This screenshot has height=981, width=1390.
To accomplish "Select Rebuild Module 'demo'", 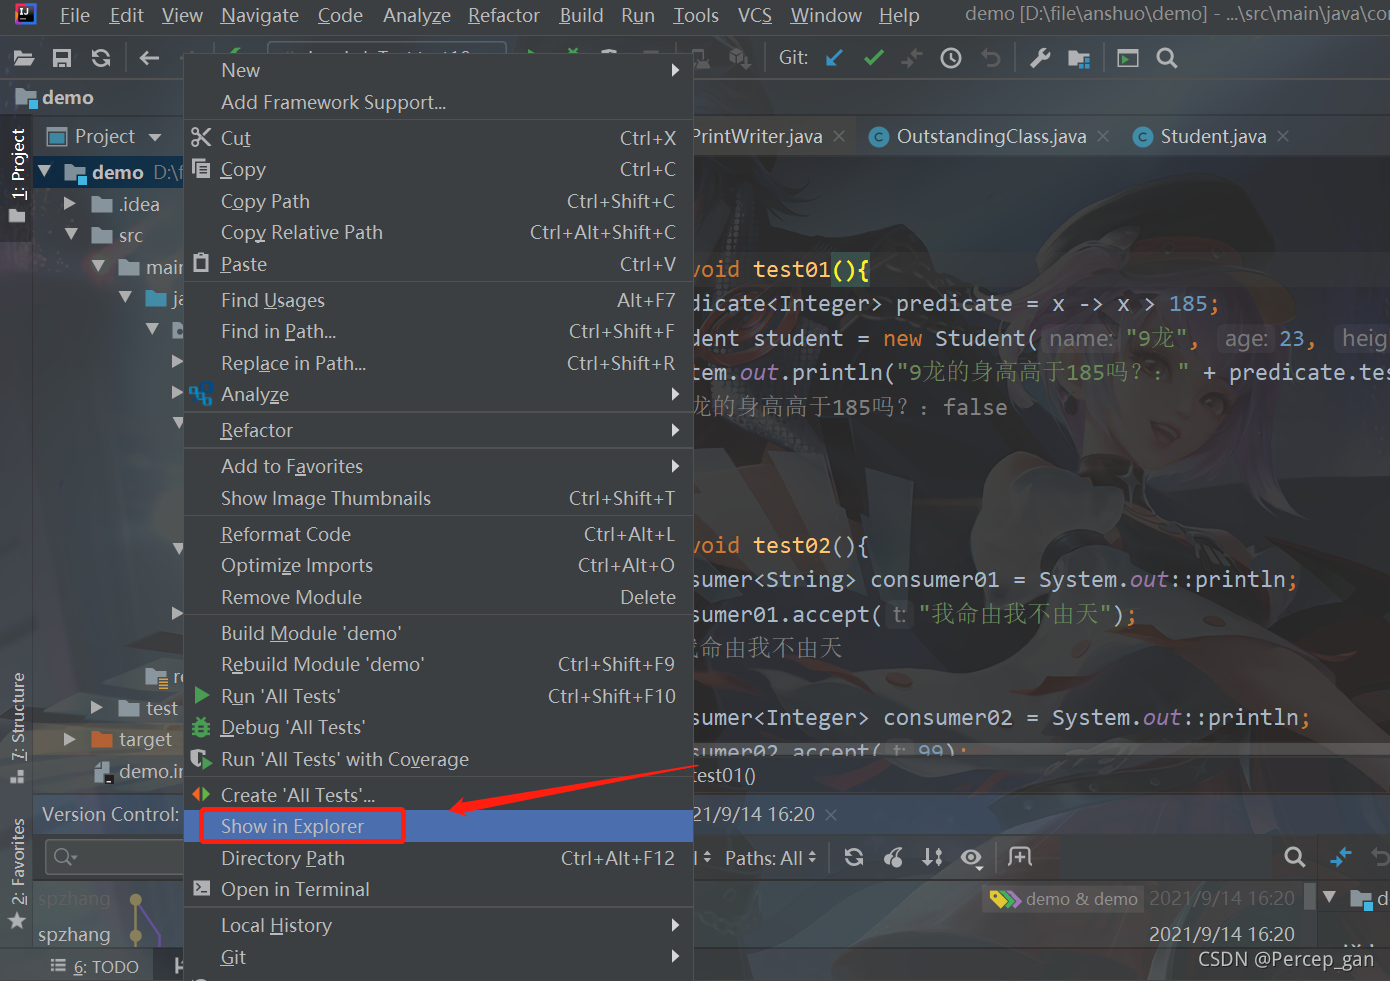I will 438,664.
